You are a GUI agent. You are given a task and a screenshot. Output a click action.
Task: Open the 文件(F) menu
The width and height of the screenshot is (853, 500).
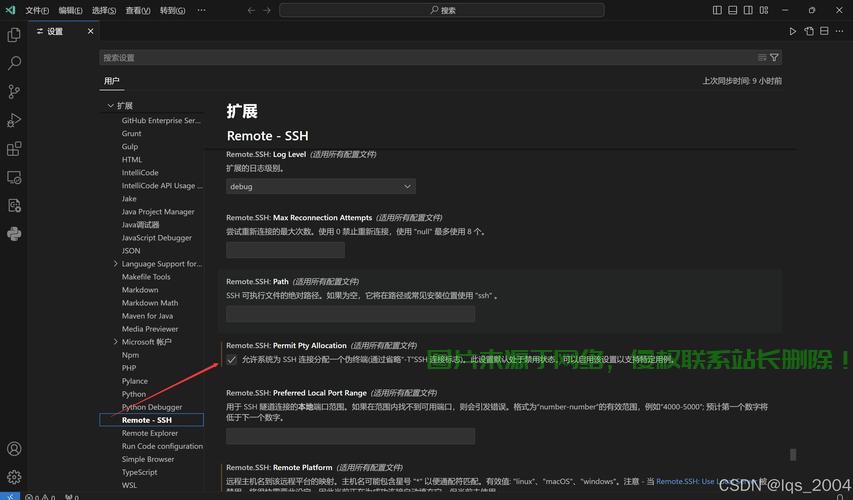pyautogui.click(x=36, y=10)
